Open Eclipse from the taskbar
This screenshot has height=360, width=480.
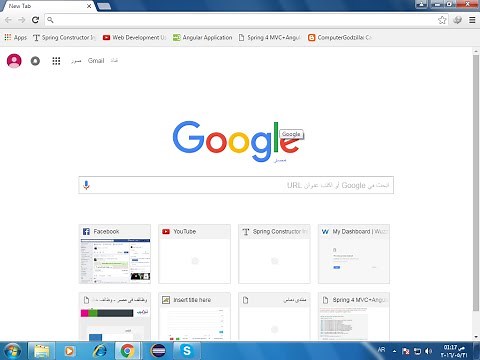(x=158, y=351)
